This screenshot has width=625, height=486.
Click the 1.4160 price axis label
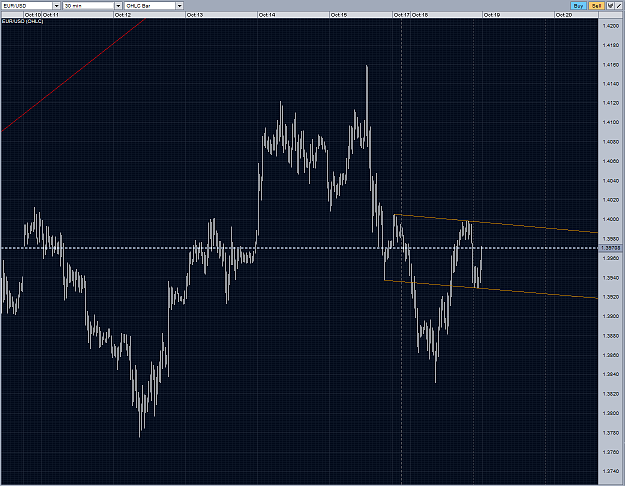click(x=611, y=65)
